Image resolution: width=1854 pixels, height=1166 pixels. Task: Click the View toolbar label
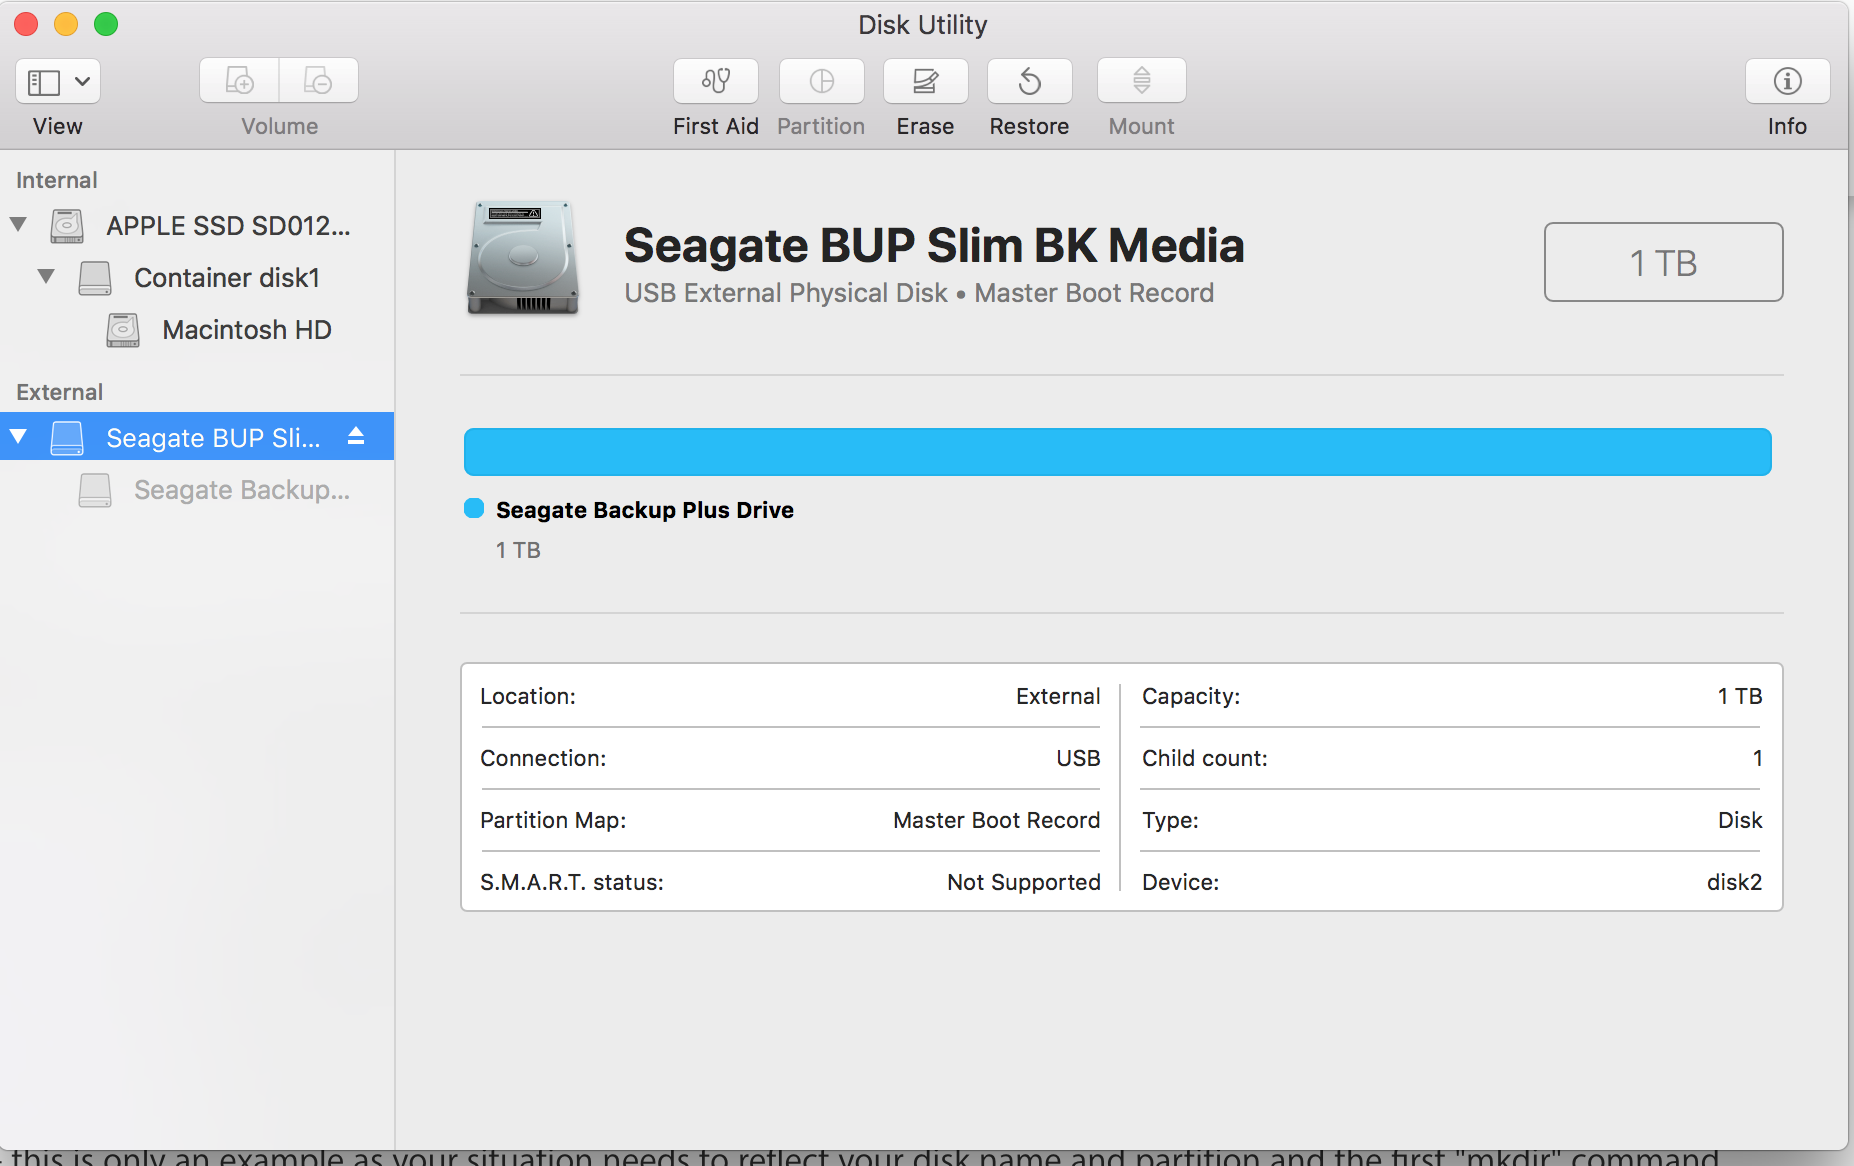point(58,126)
